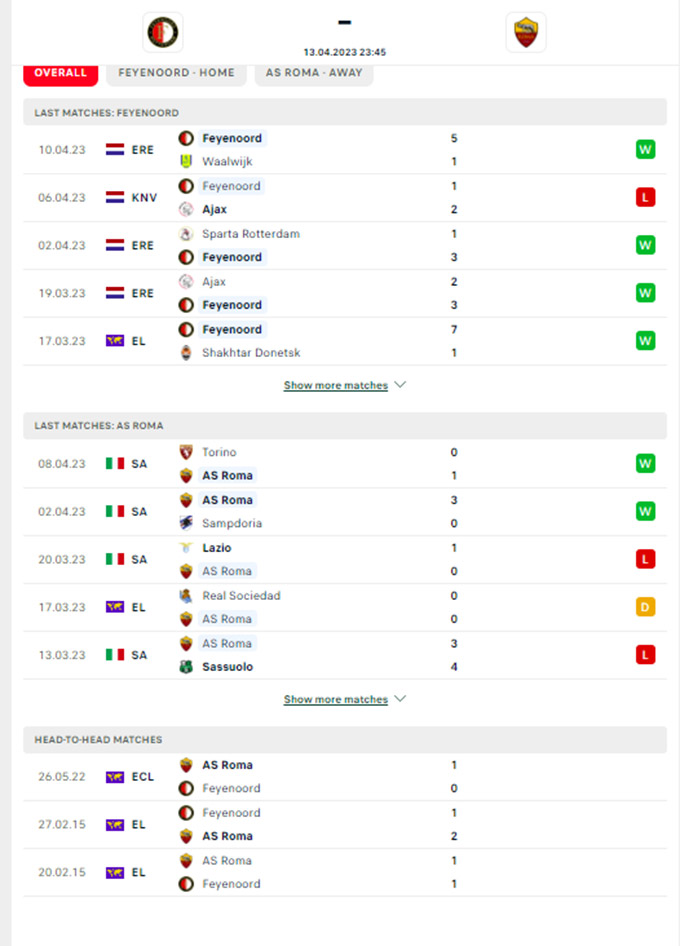Image resolution: width=680 pixels, height=946 pixels.
Task: Switch to Feyenoord - Home tab
Action: (x=176, y=74)
